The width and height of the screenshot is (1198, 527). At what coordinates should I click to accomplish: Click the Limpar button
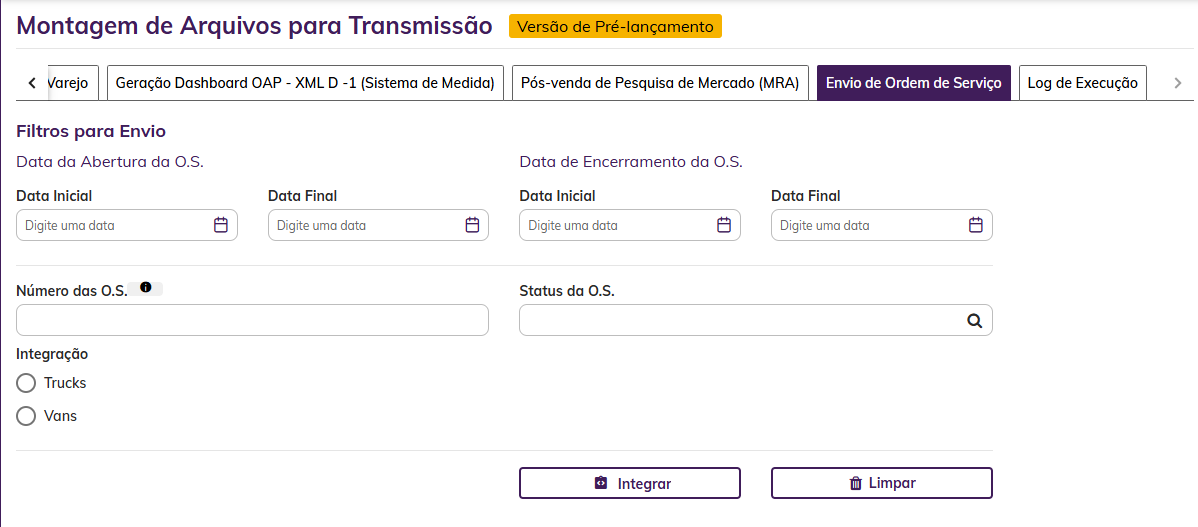pyautogui.click(x=882, y=483)
